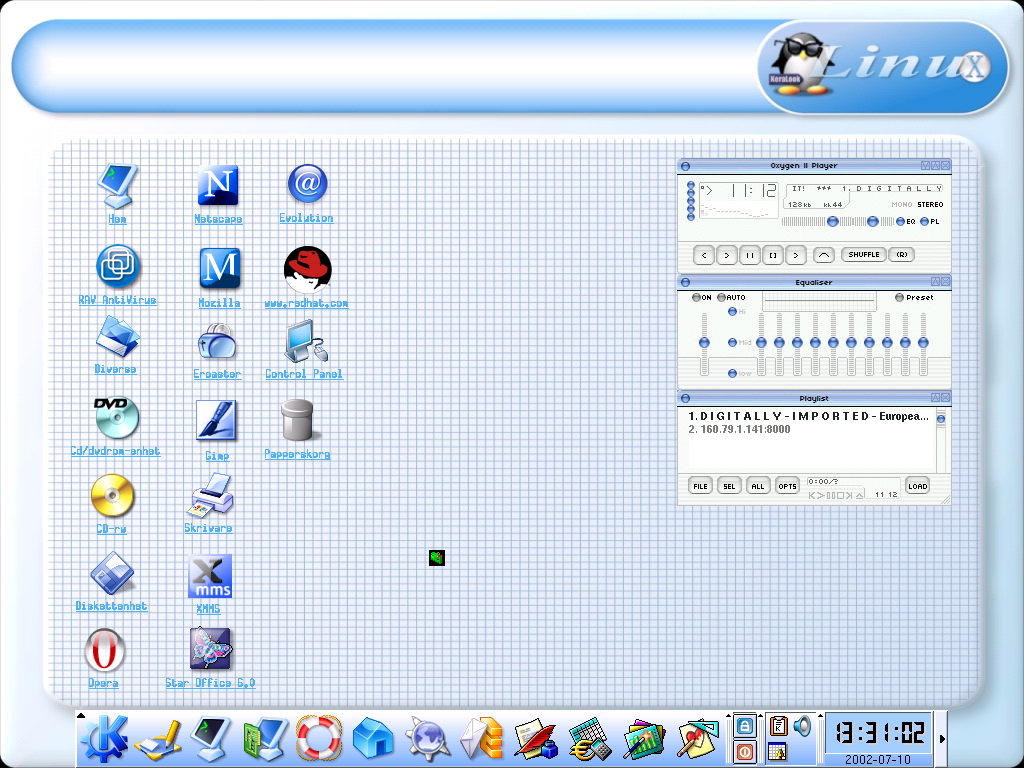
Task: Click the red logout power button in the panel
Action: [744, 752]
